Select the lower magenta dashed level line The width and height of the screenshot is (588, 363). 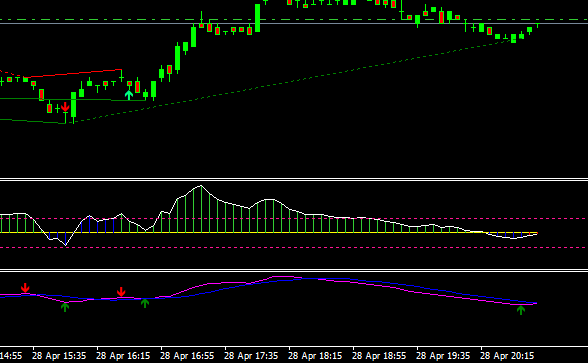pyautogui.click(x=294, y=248)
